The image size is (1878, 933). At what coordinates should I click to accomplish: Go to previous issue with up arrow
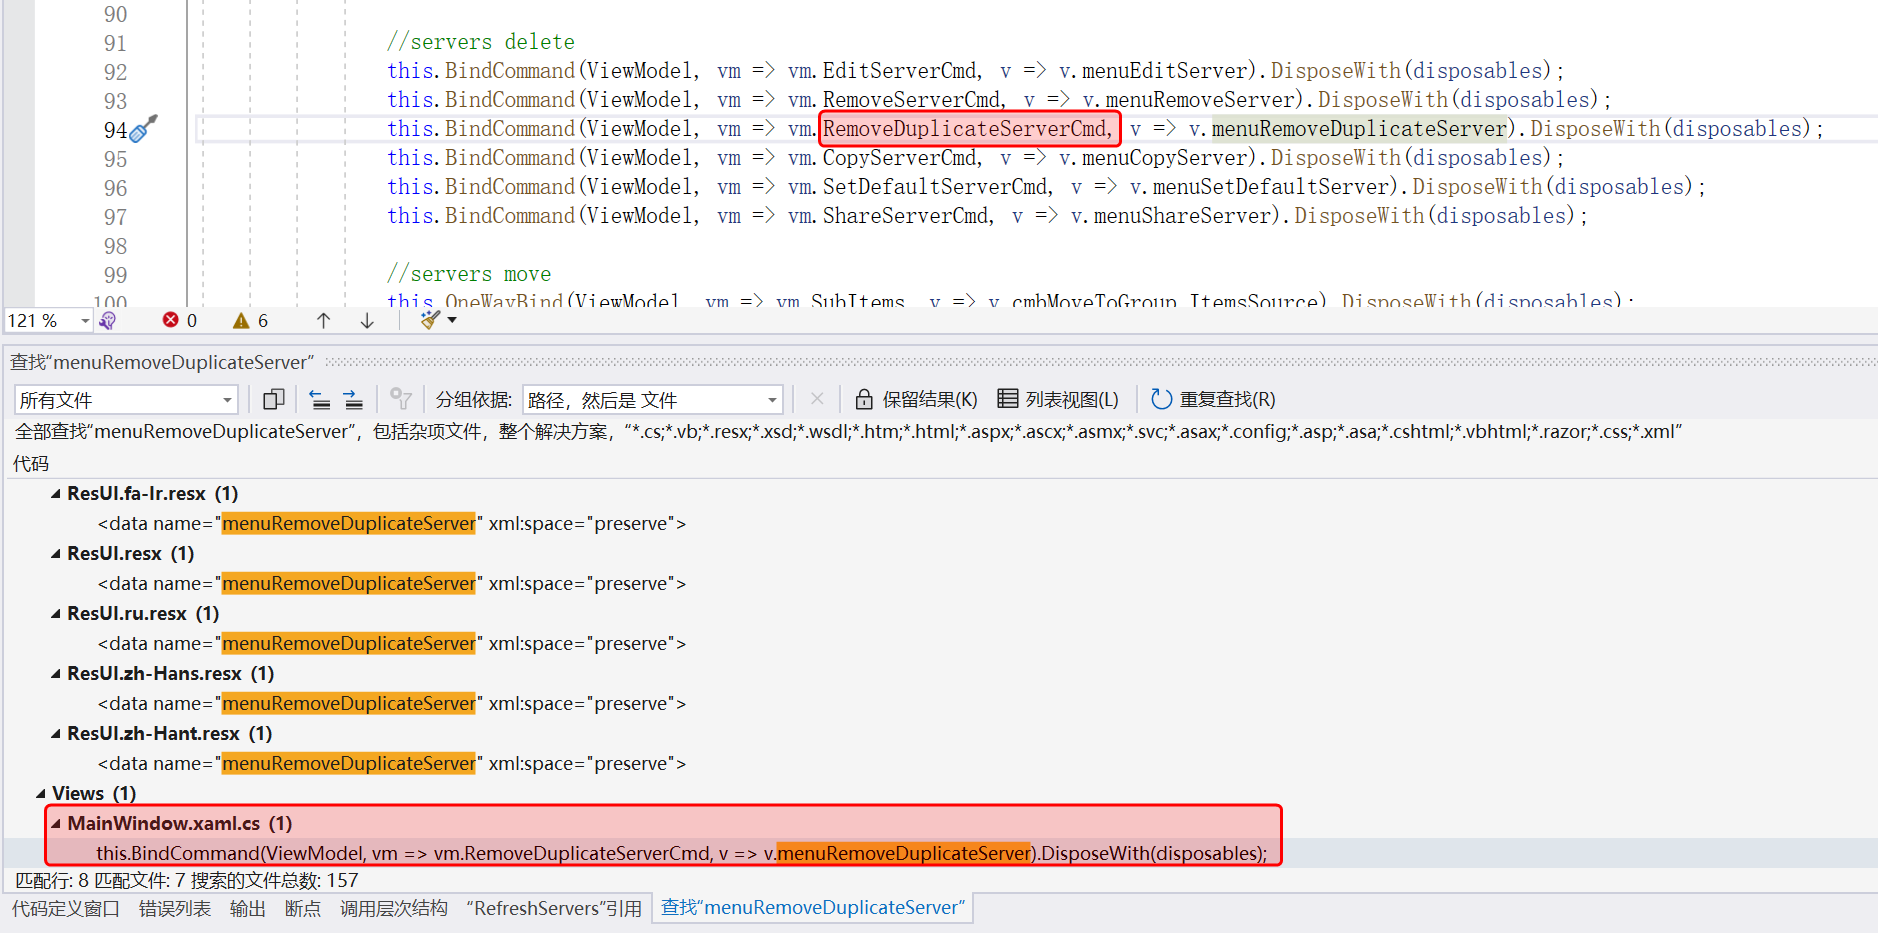pos(323,320)
